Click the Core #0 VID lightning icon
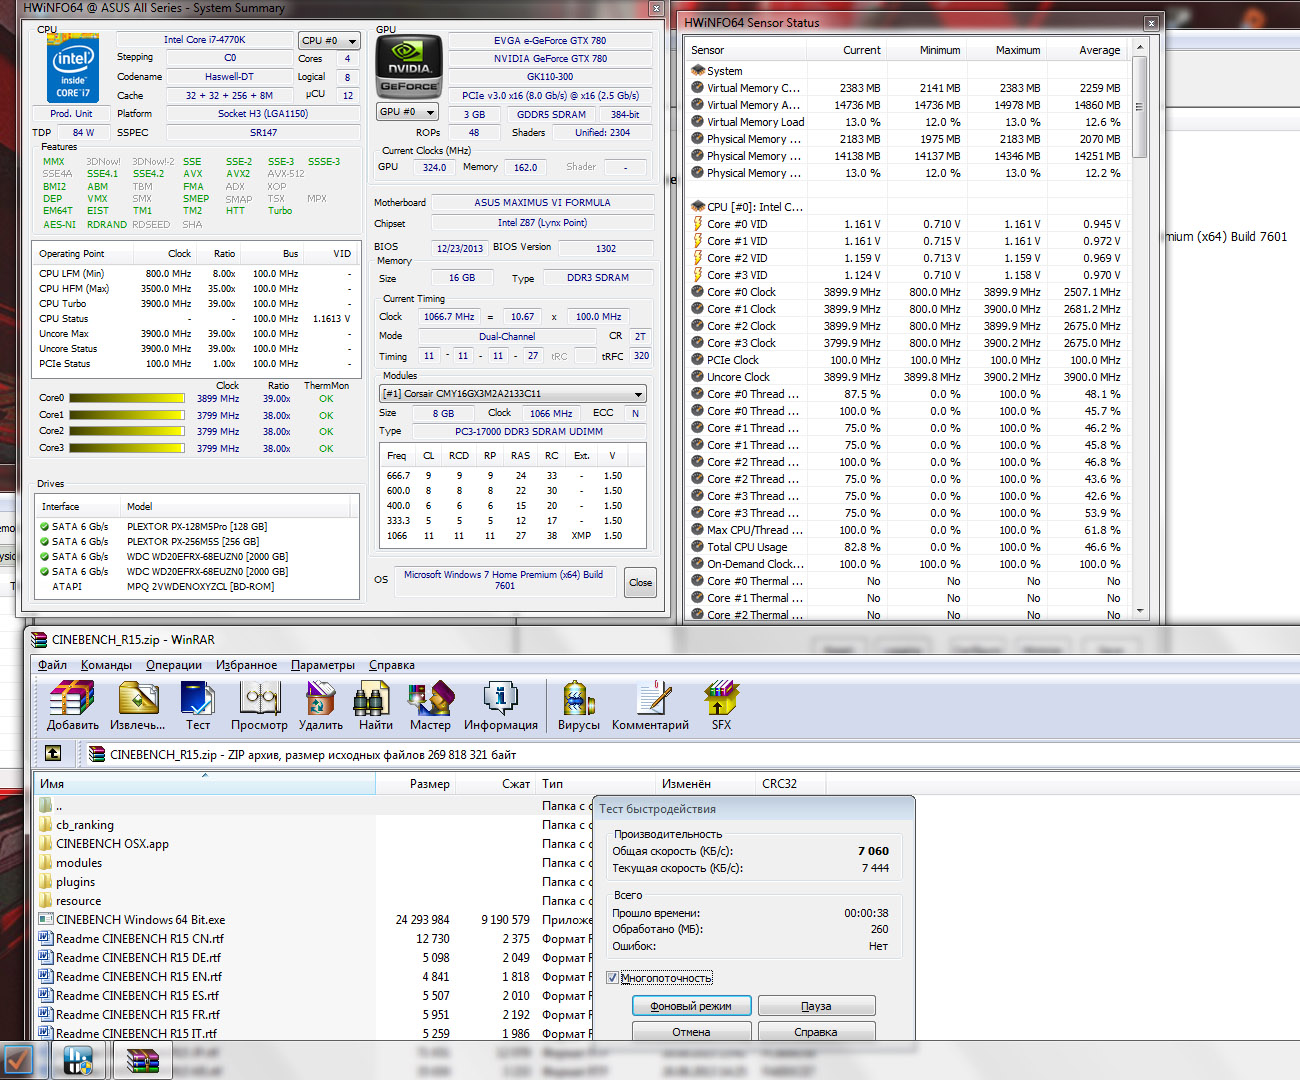1300x1080 pixels. coord(697,224)
